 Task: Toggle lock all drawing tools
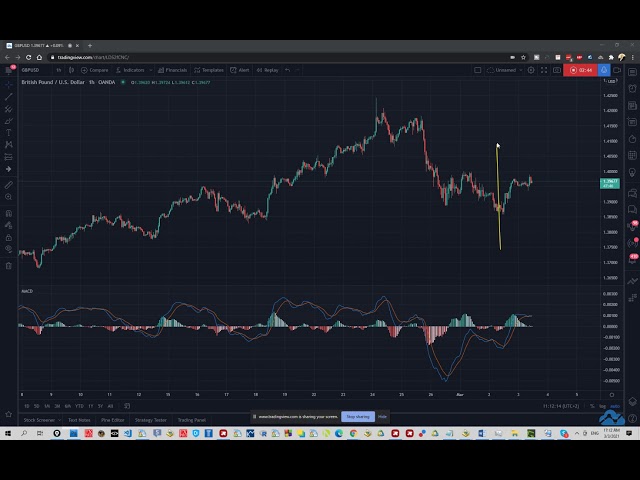[x=9, y=237]
